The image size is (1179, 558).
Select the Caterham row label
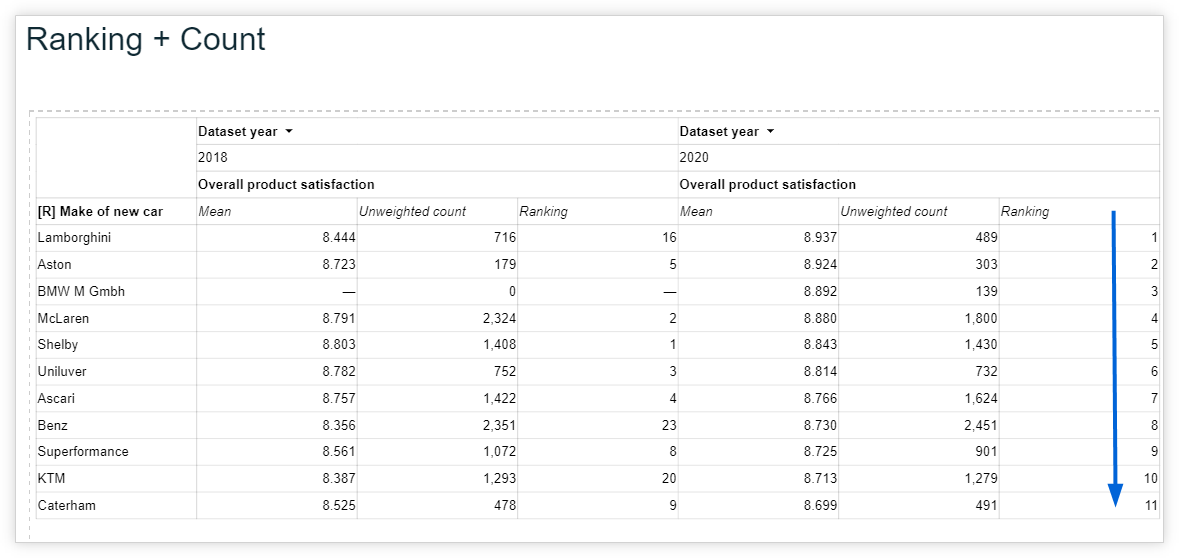[66, 505]
